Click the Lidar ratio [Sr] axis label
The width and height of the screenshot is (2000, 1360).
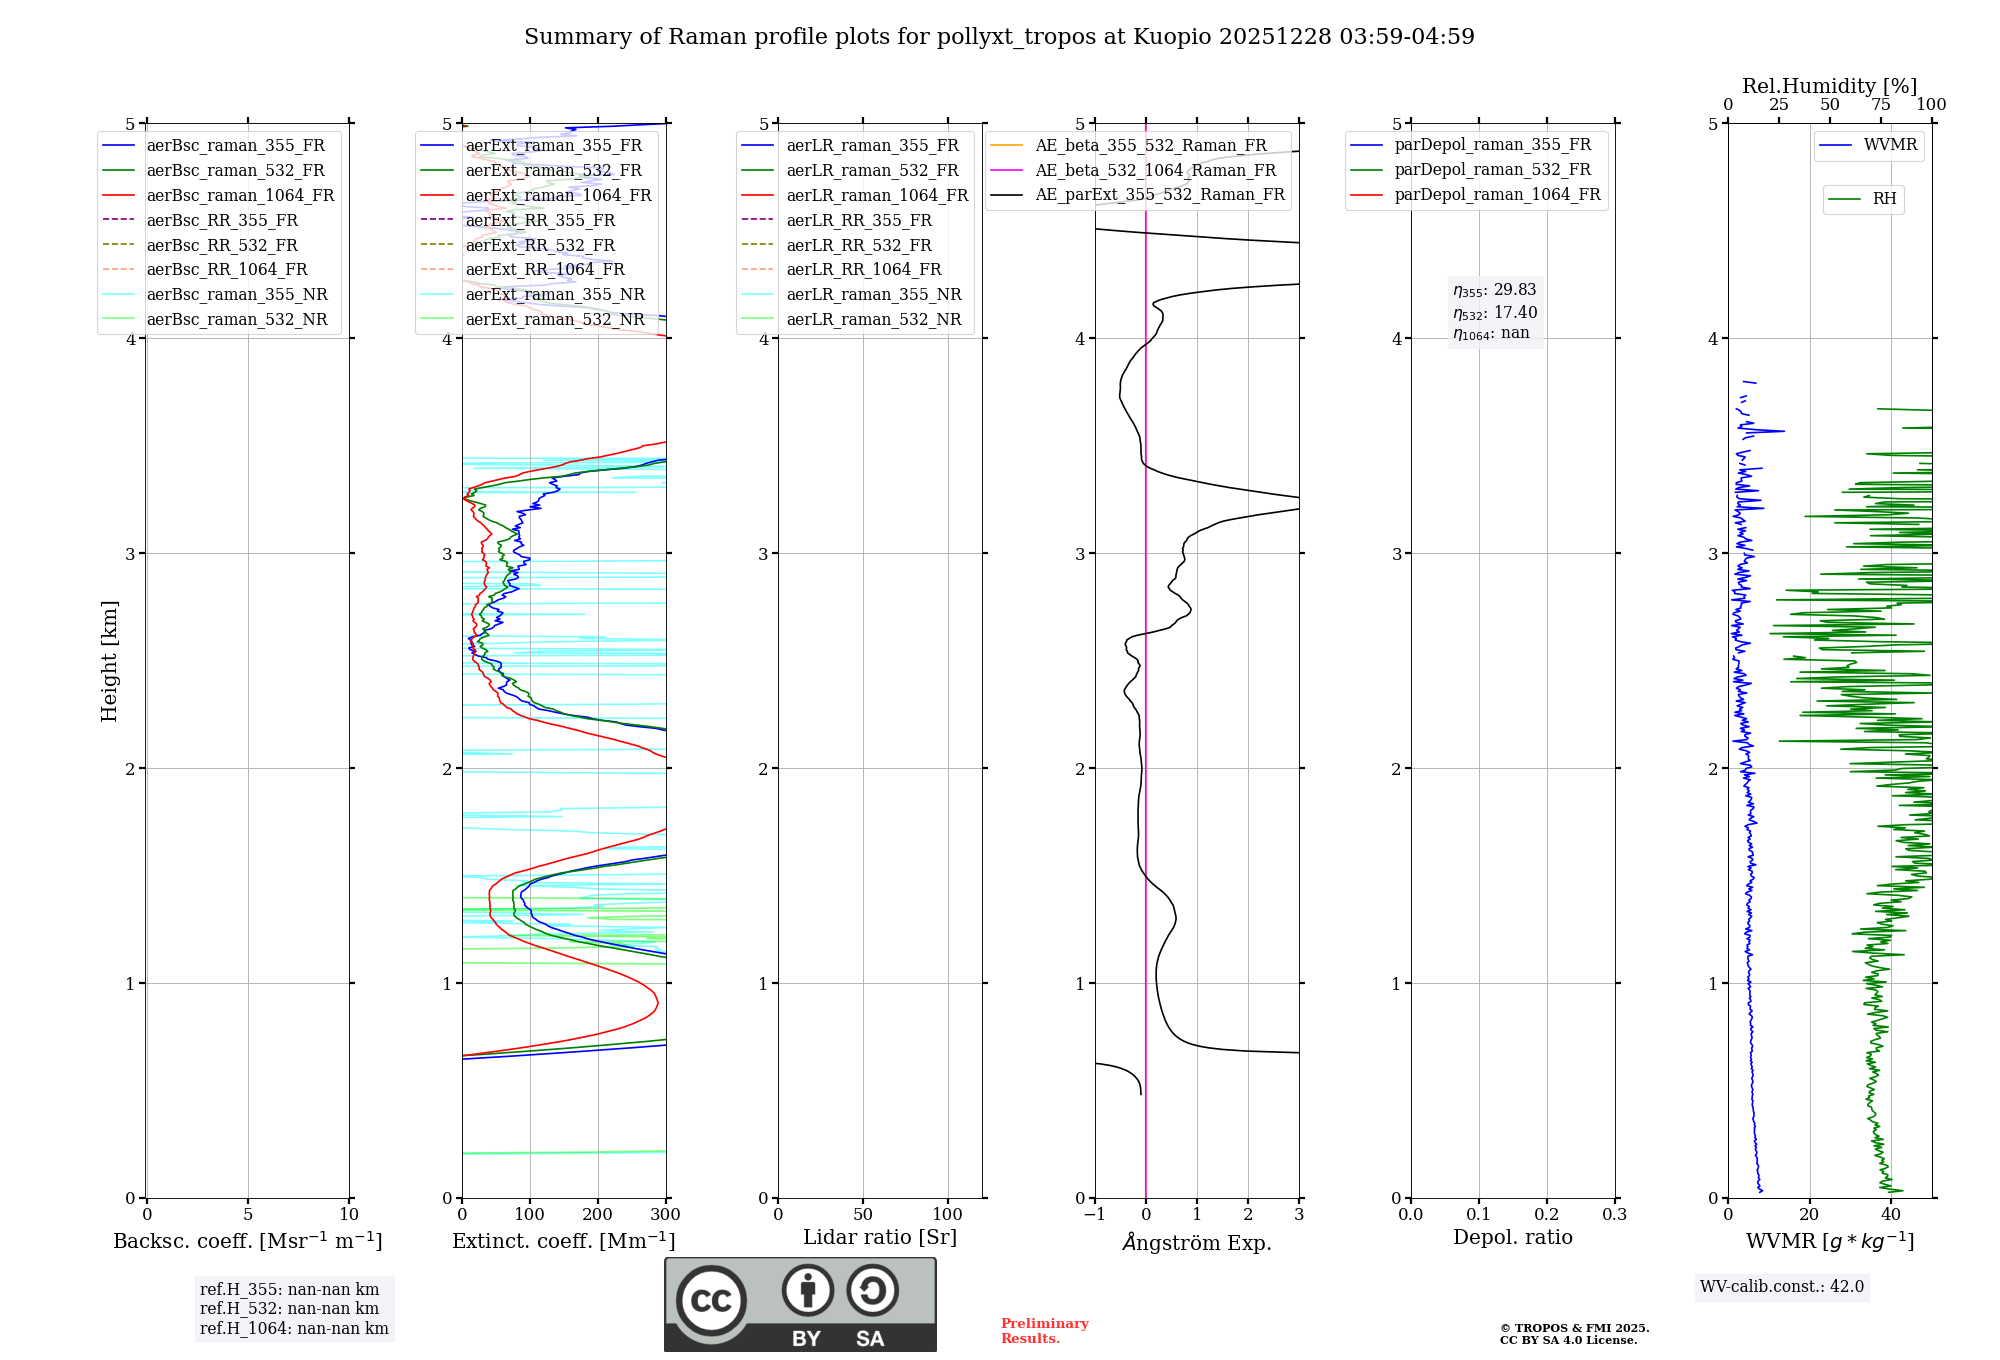click(x=879, y=1237)
